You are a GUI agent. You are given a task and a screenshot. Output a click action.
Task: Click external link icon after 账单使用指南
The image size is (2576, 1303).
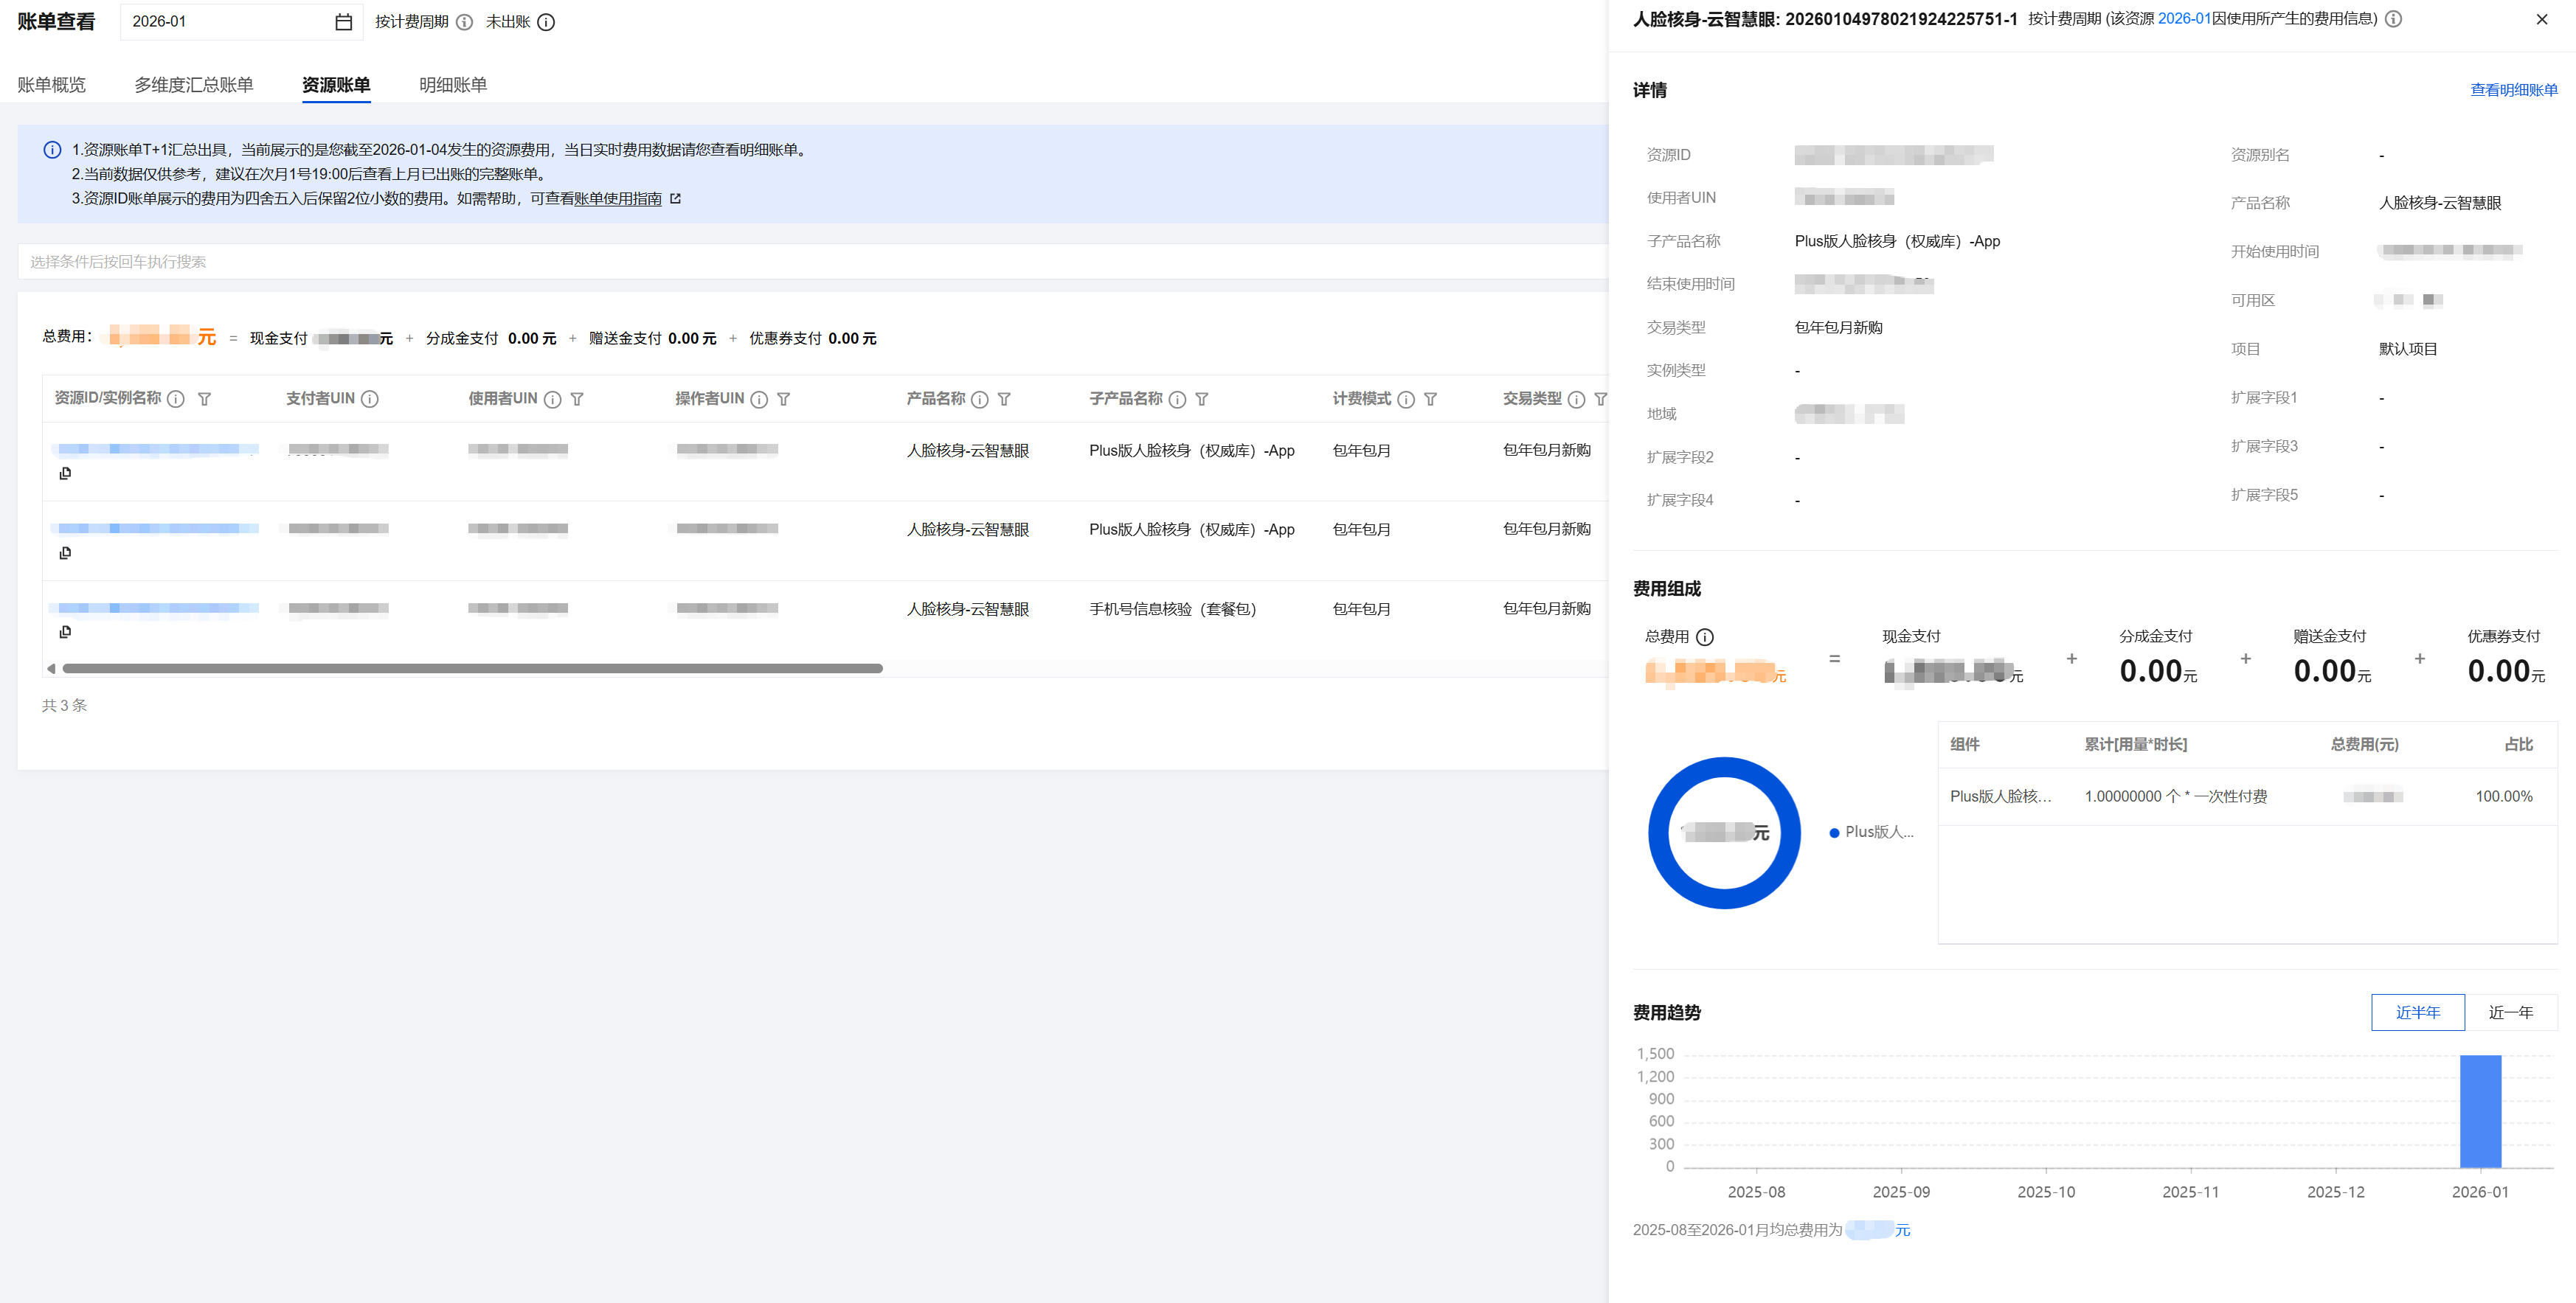675,199
